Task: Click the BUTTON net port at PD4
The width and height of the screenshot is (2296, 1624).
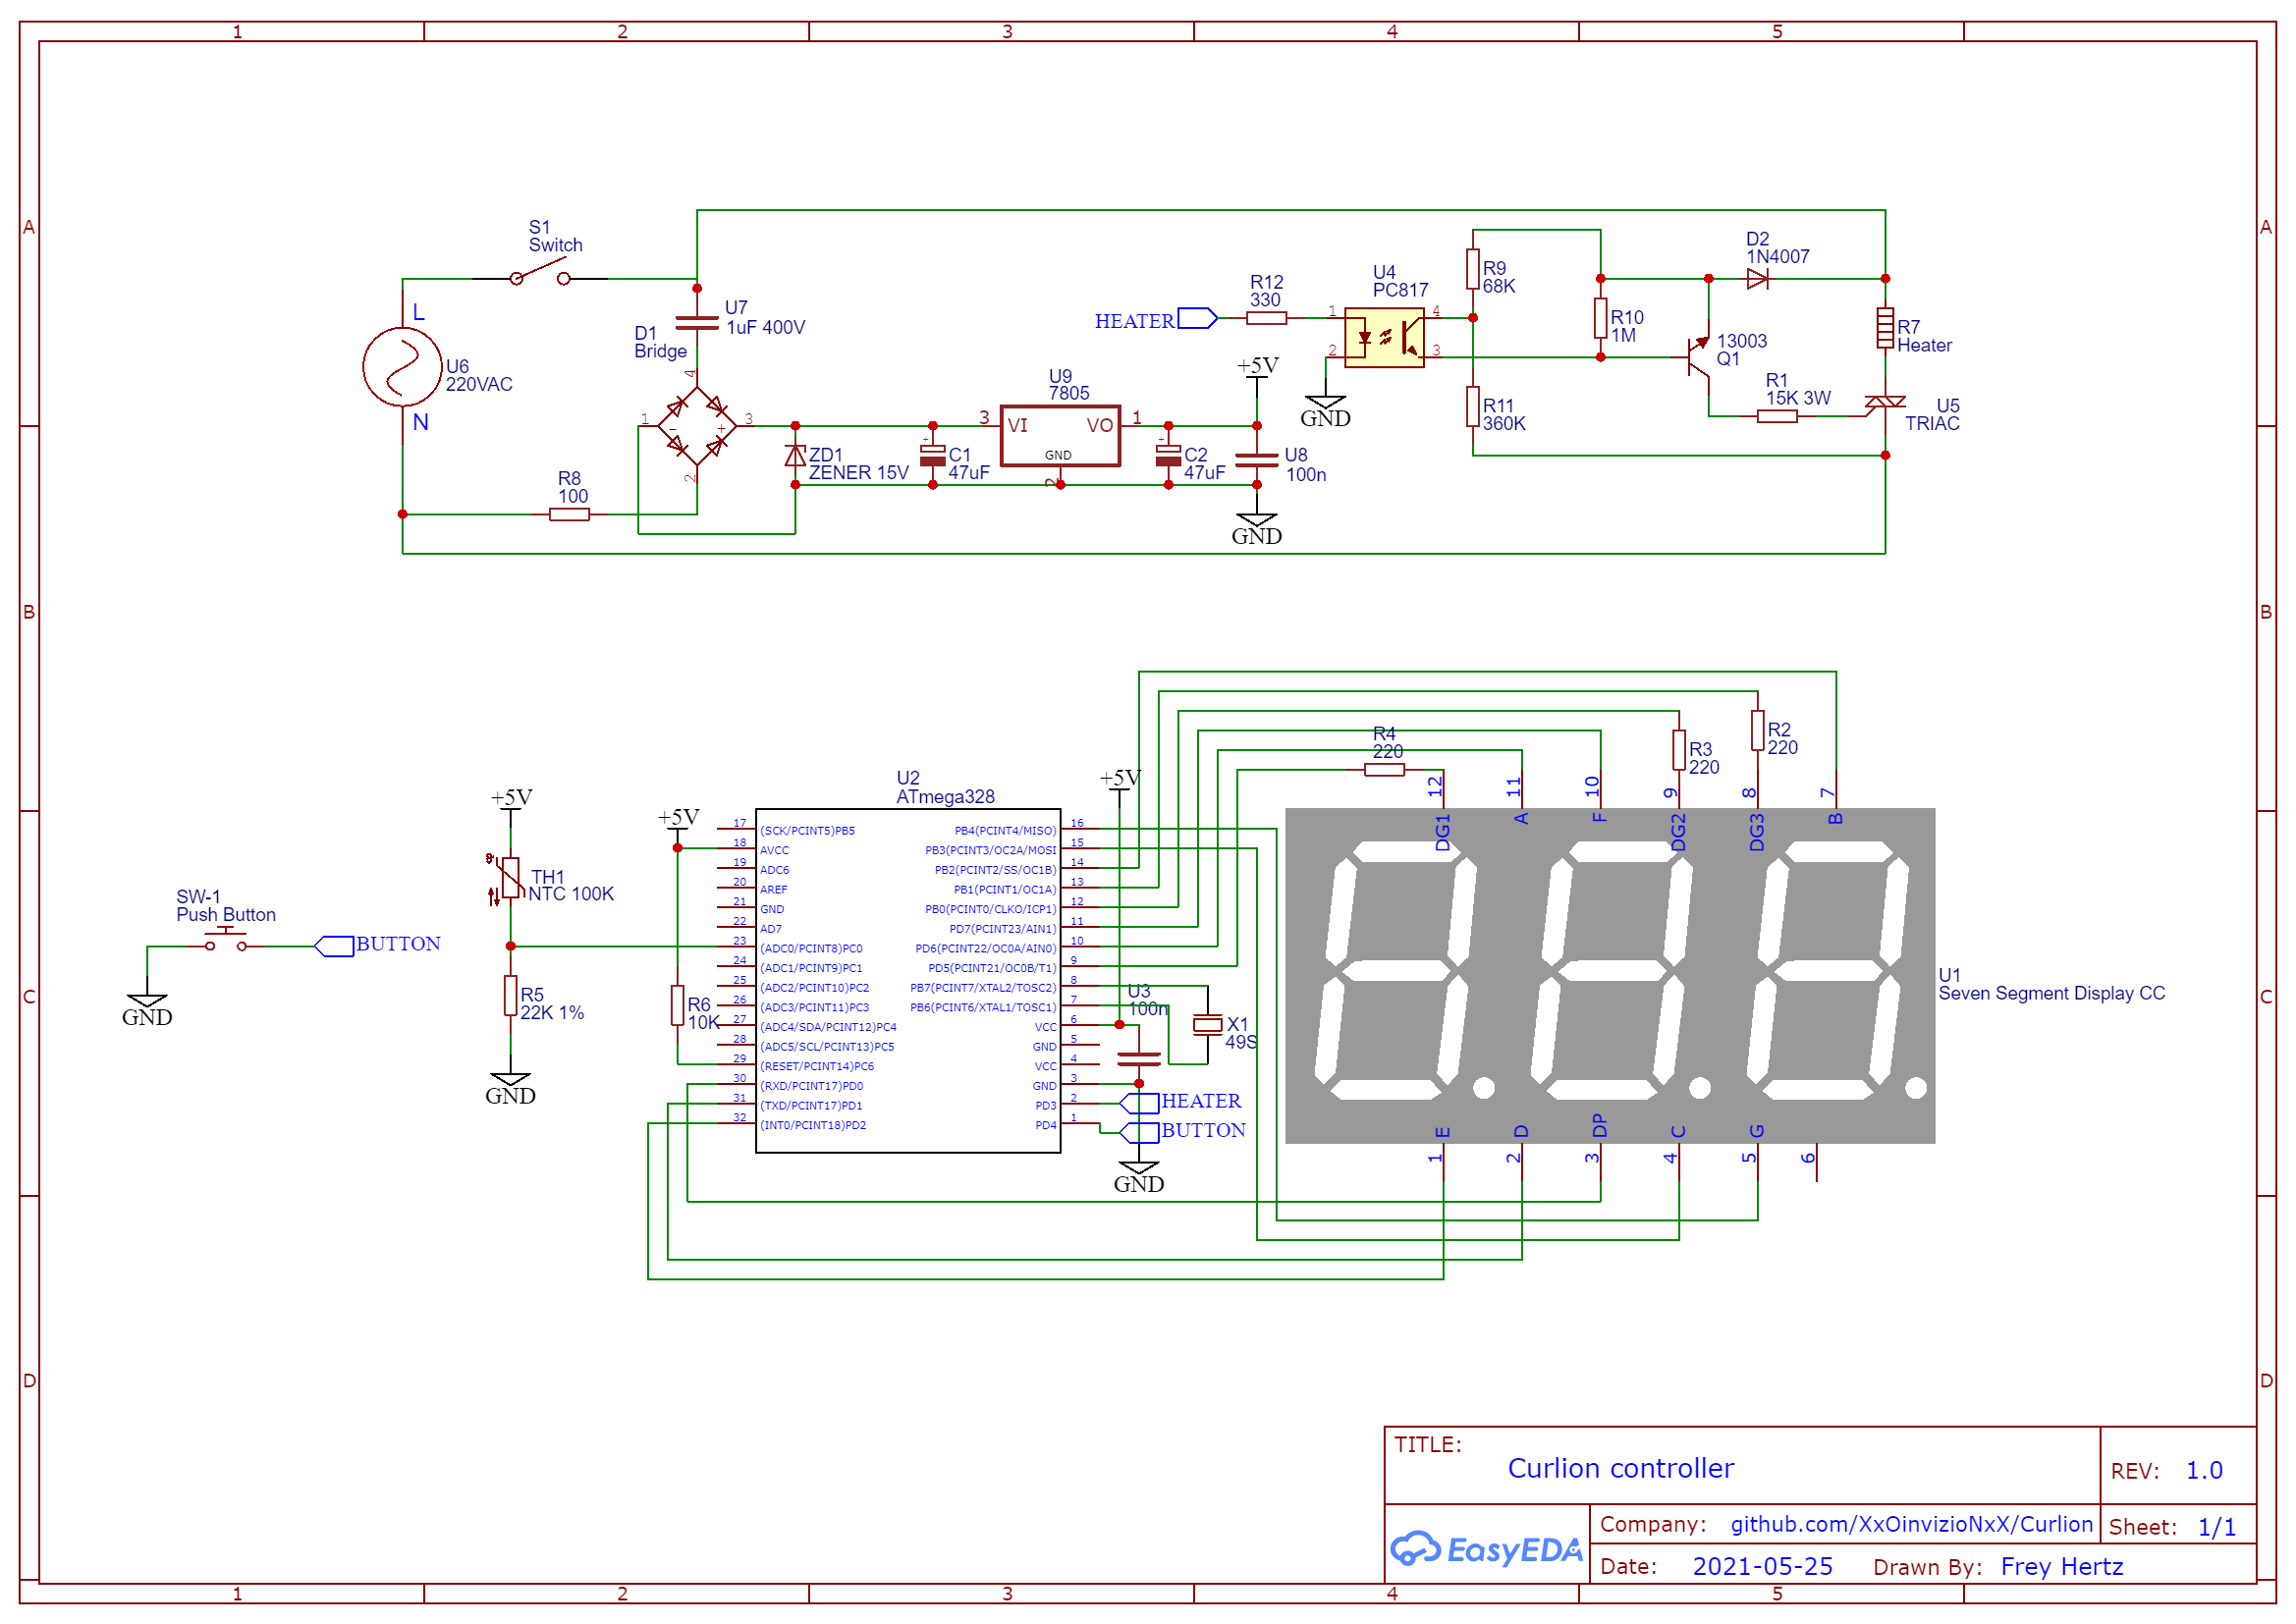Action: tap(1184, 1131)
